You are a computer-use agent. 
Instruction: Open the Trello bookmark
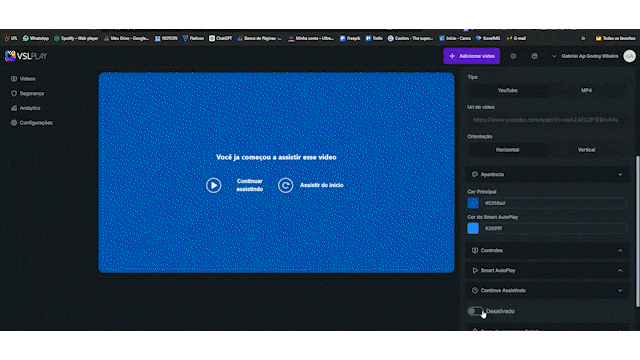pos(374,38)
